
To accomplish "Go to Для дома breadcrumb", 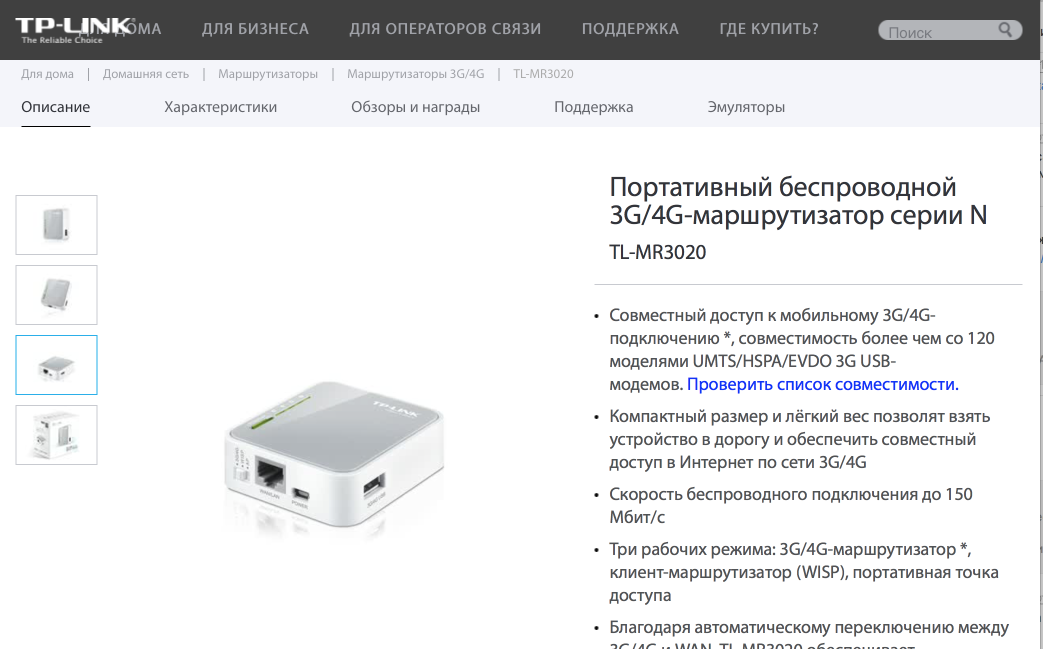I will tap(47, 74).
